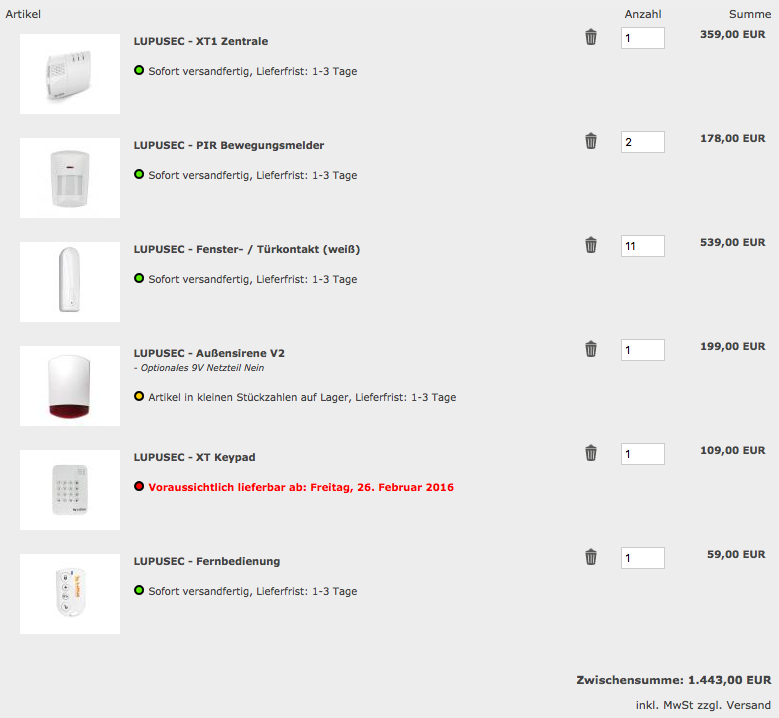Screen dimensions: 779x718
Task: Delete the XT1 Zentrale item via trash icon
Action: [x=591, y=37]
